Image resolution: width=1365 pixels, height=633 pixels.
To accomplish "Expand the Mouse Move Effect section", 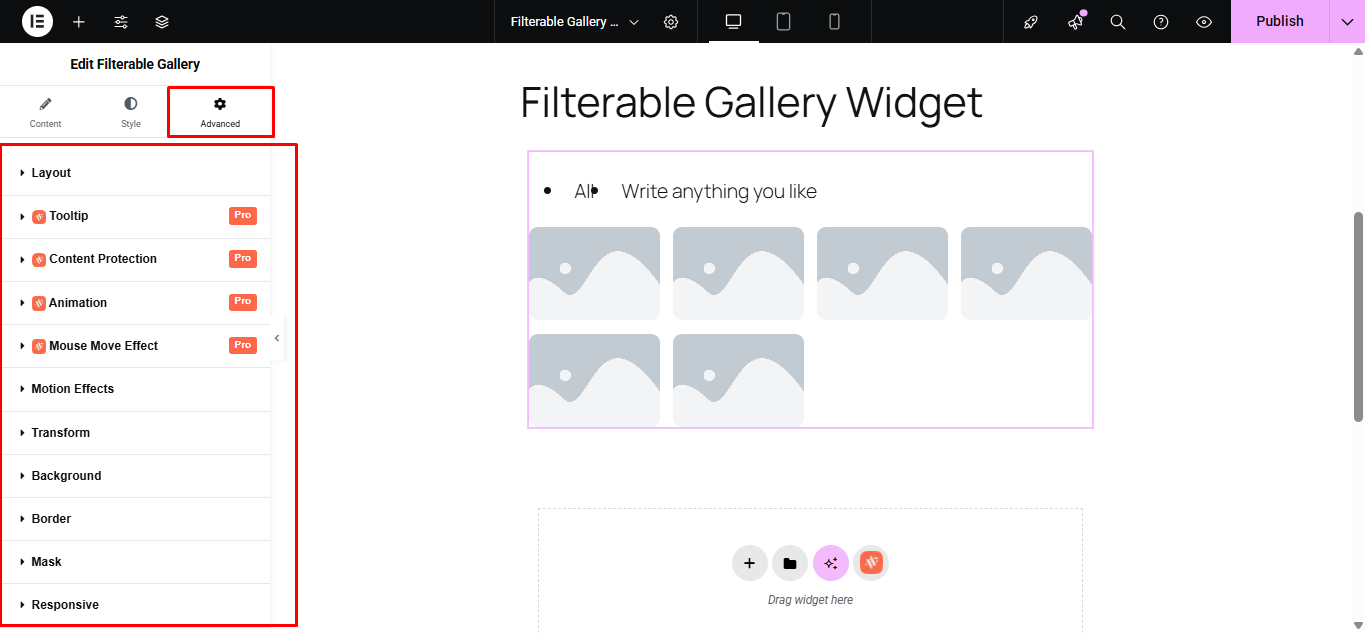I will point(136,346).
